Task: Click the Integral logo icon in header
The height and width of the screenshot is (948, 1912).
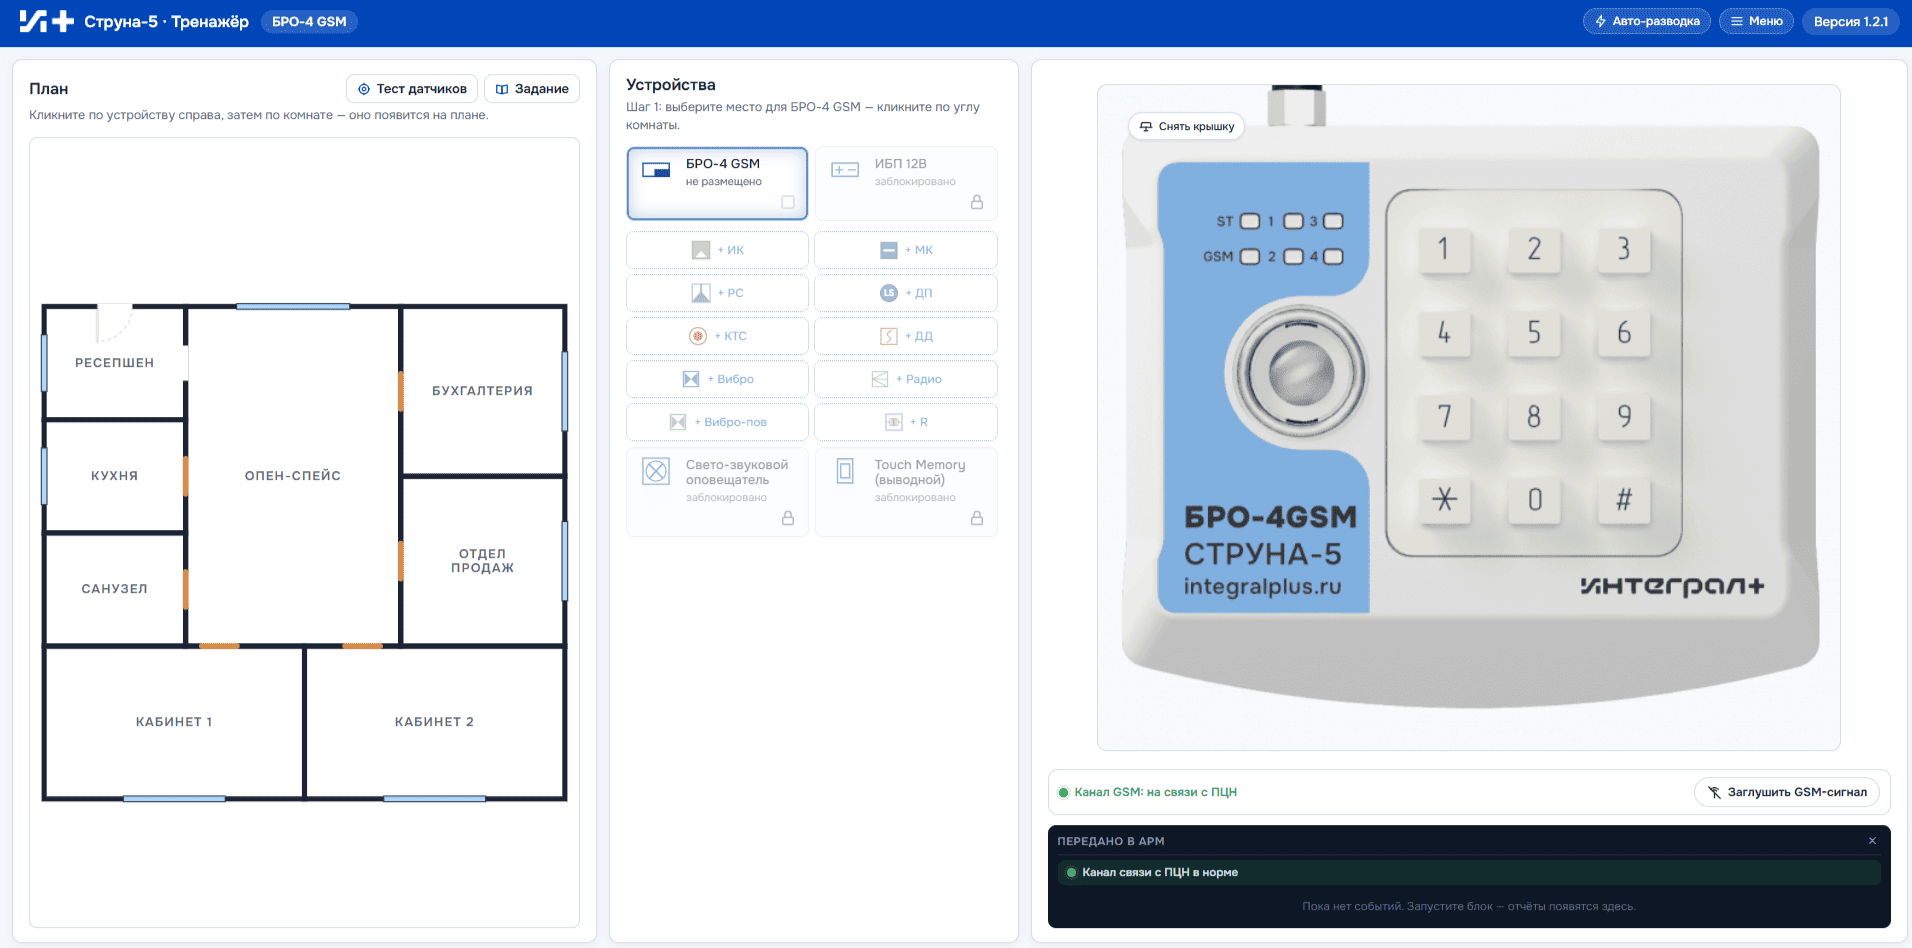Action: [46, 21]
